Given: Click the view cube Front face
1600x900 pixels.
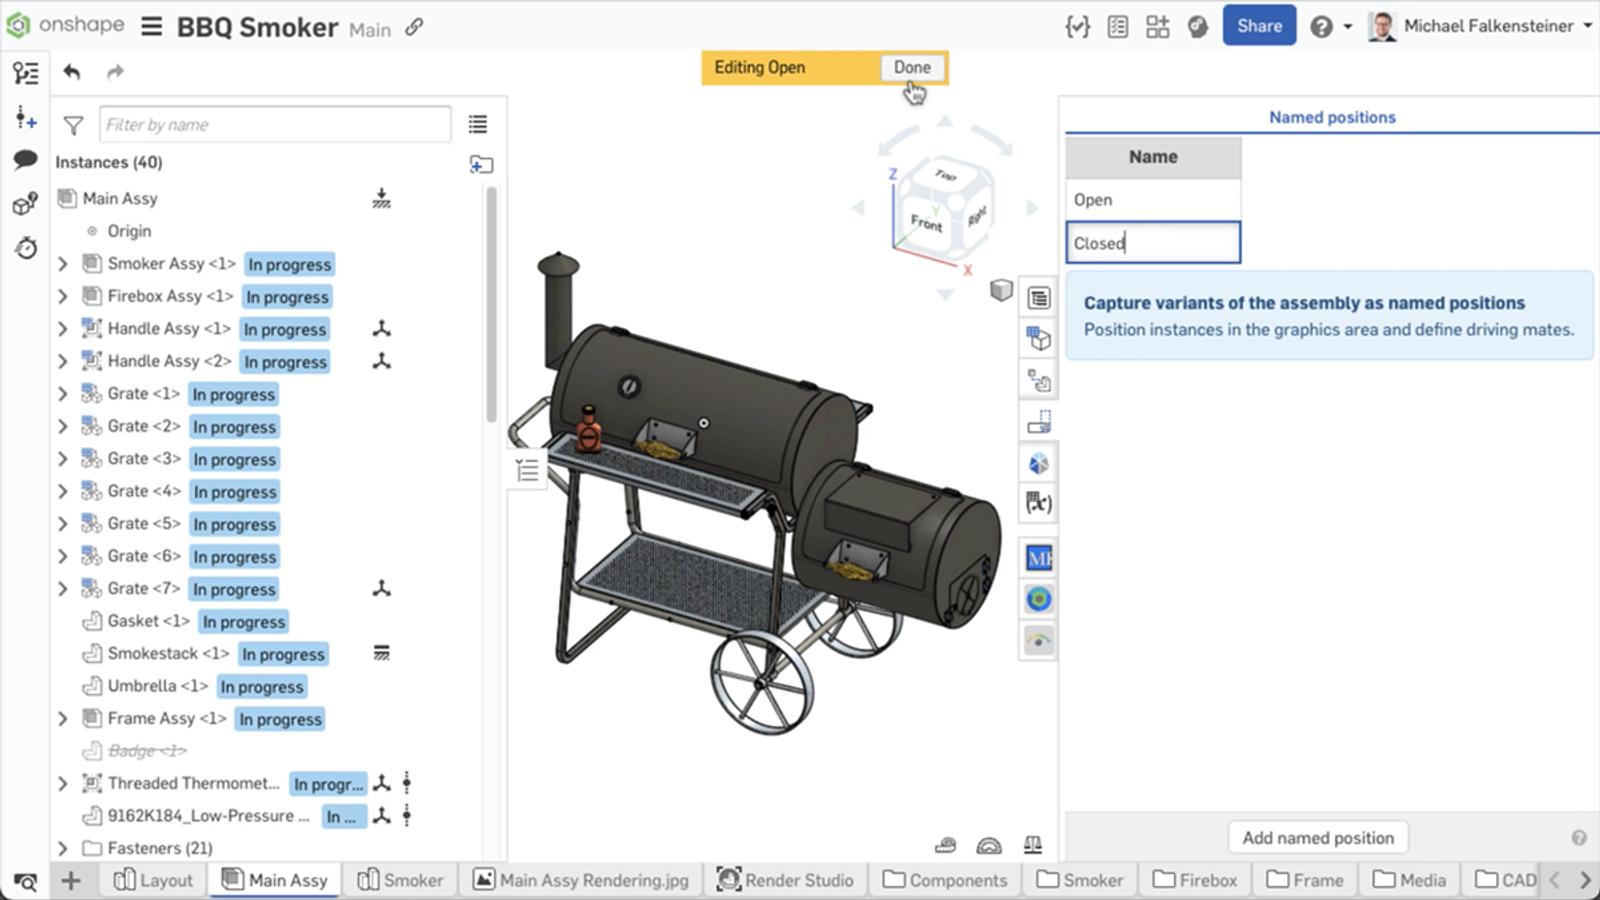Looking at the screenshot, I should point(926,222).
